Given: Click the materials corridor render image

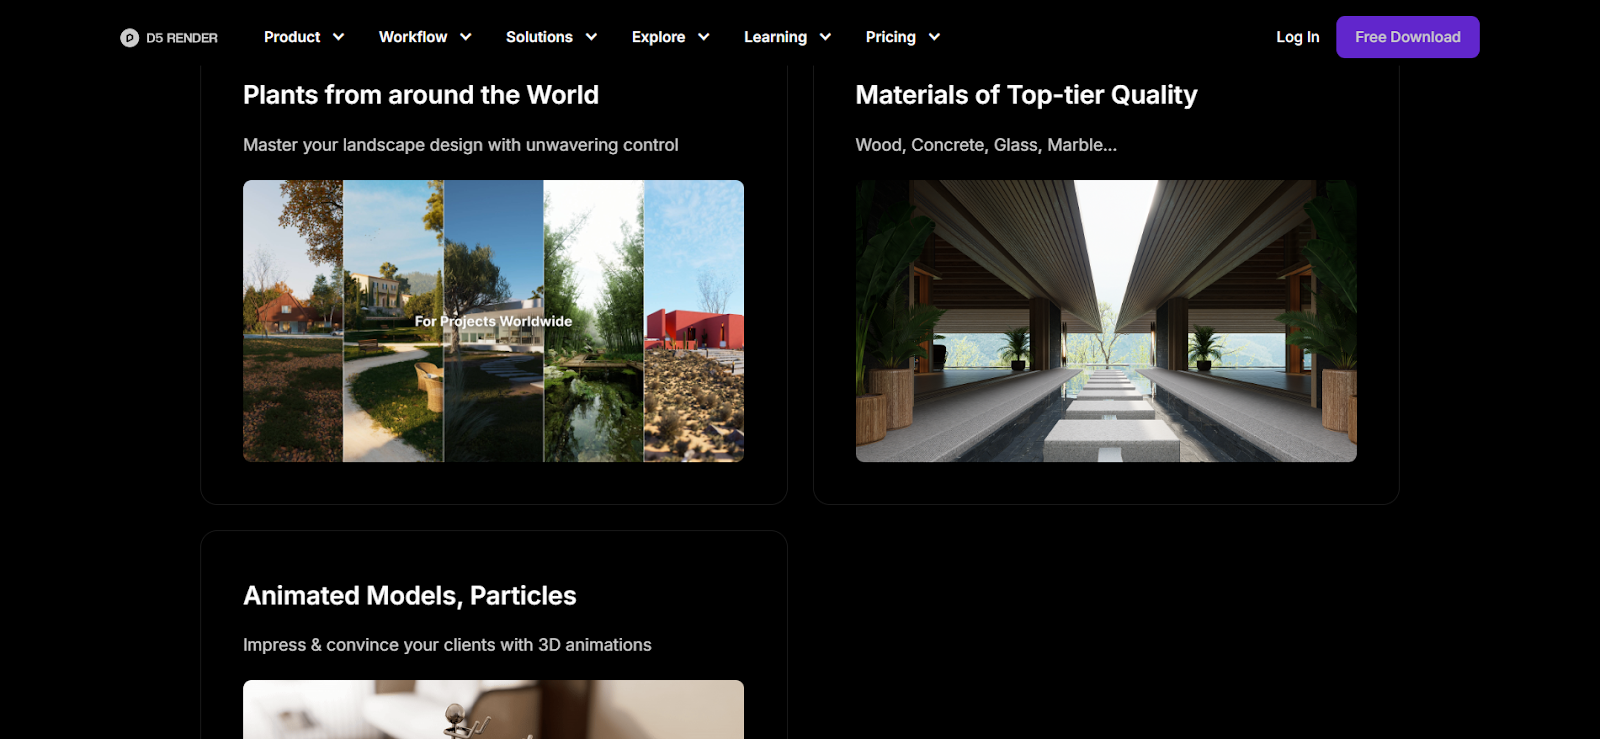Looking at the screenshot, I should click(x=1105, y=320).
